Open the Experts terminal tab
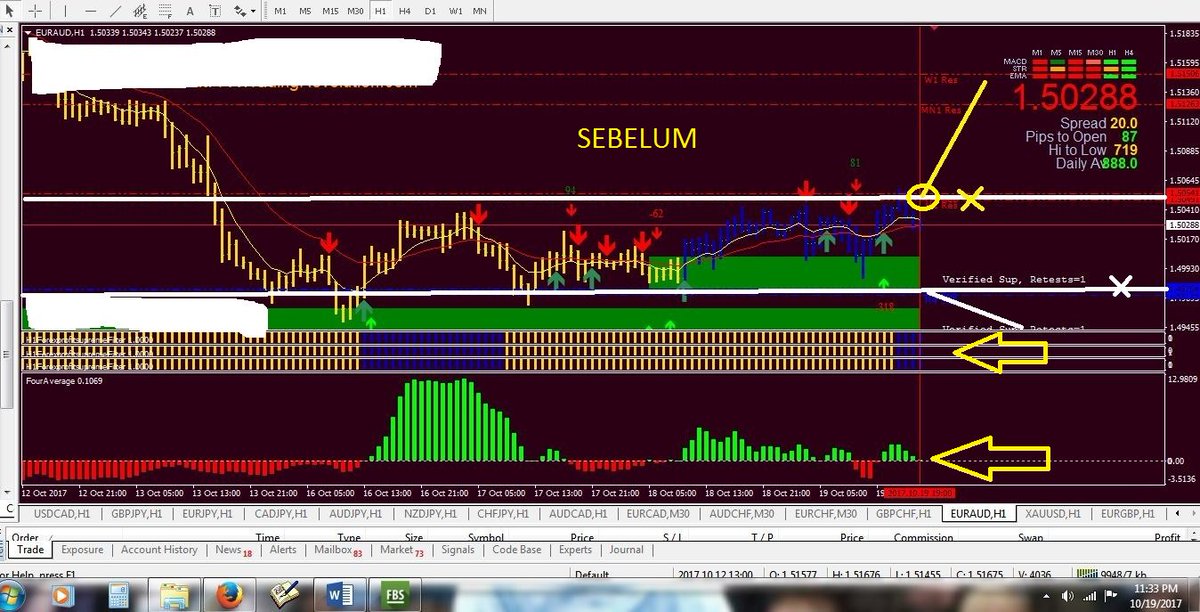The image size is (1200, 612). [x=575, y=549]
